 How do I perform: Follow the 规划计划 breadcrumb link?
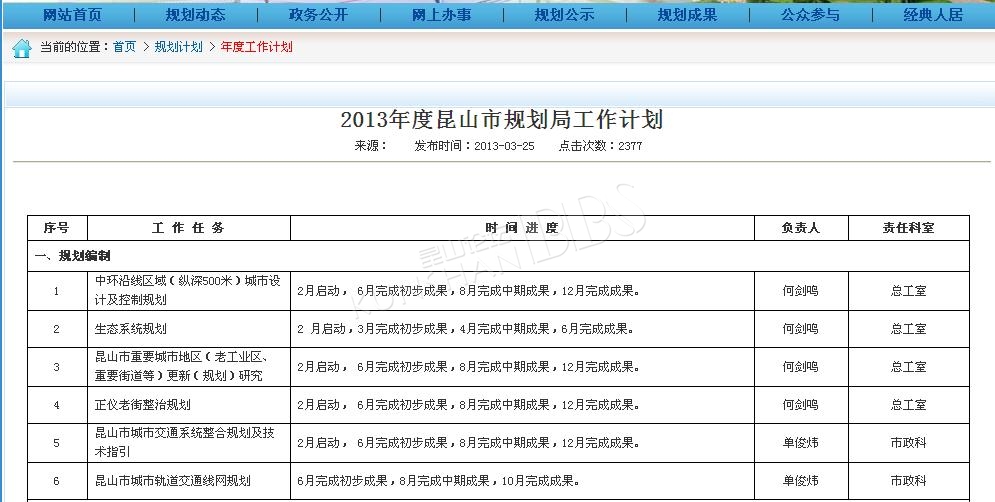(x=178, y=46)
